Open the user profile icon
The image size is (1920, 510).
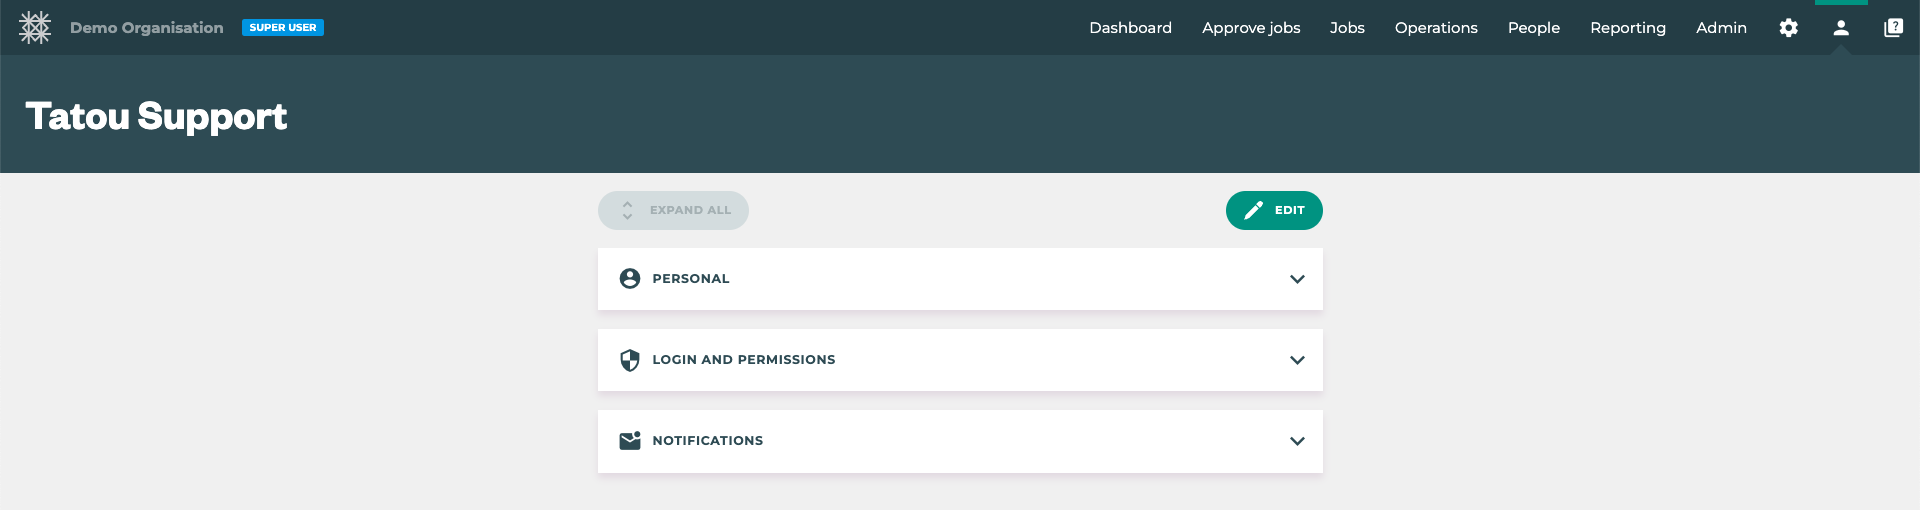click(1840, 28)
